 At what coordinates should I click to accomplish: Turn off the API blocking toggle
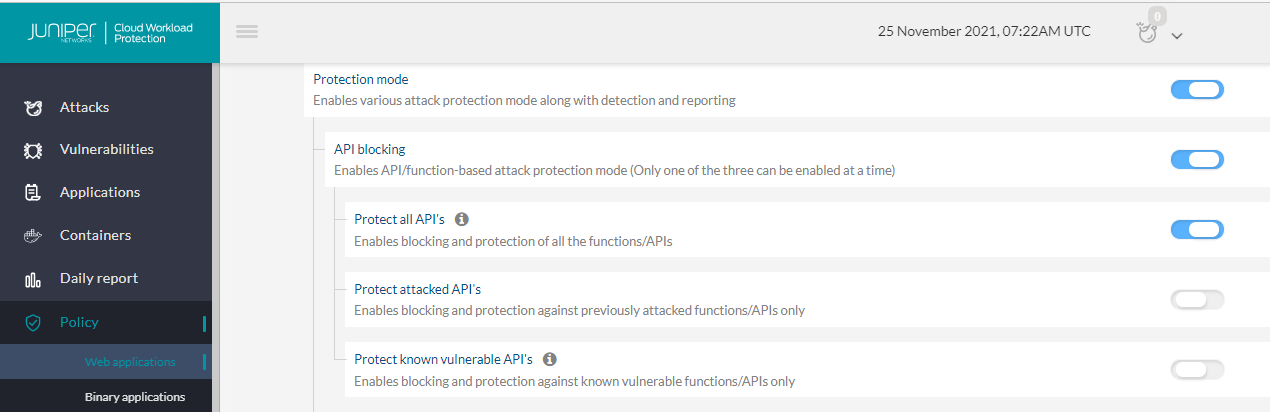(1197, 160)
